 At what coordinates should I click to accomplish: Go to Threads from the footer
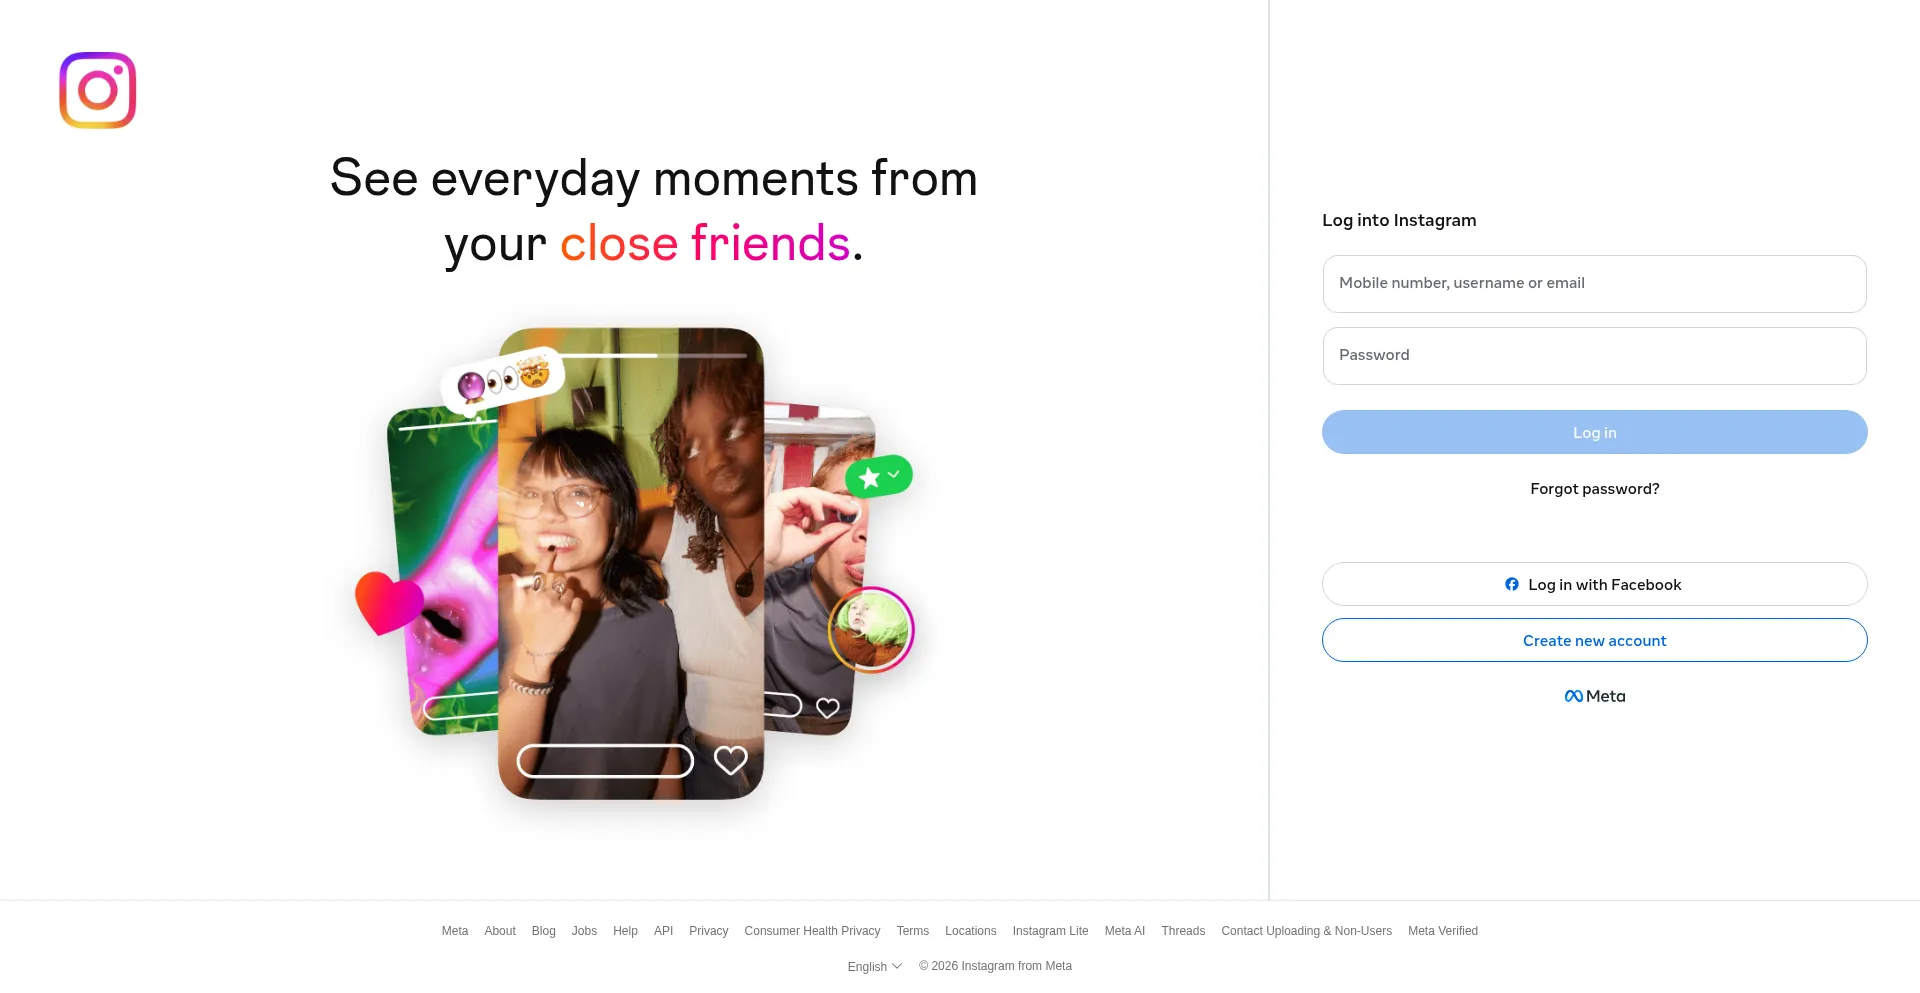[1183, 931]
